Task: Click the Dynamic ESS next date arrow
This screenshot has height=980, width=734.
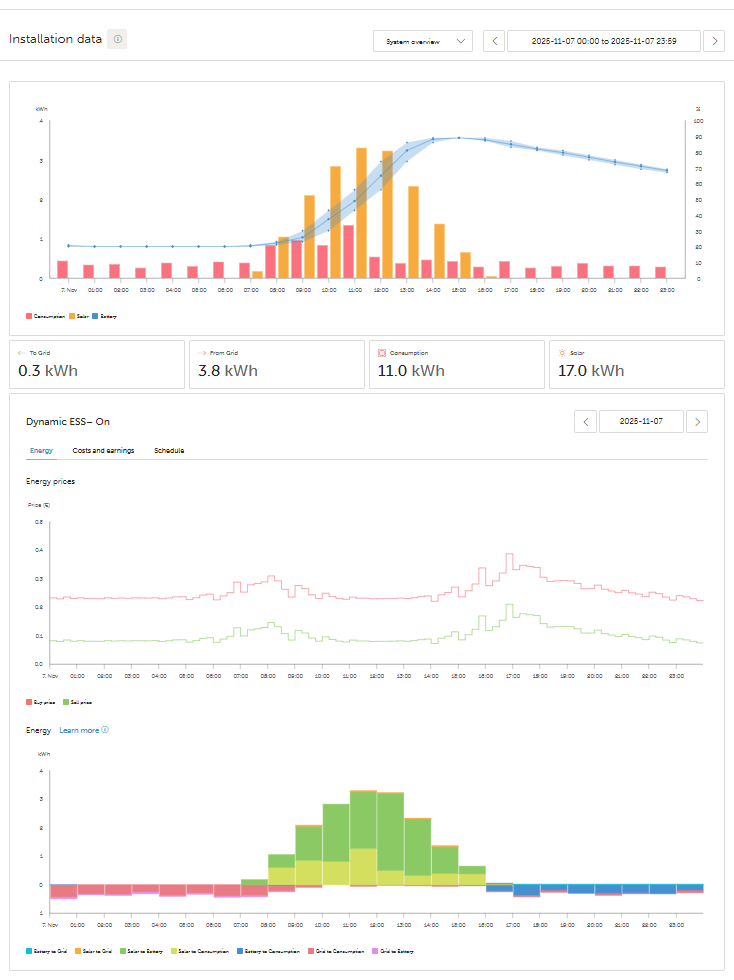Action: pos(697,422)
